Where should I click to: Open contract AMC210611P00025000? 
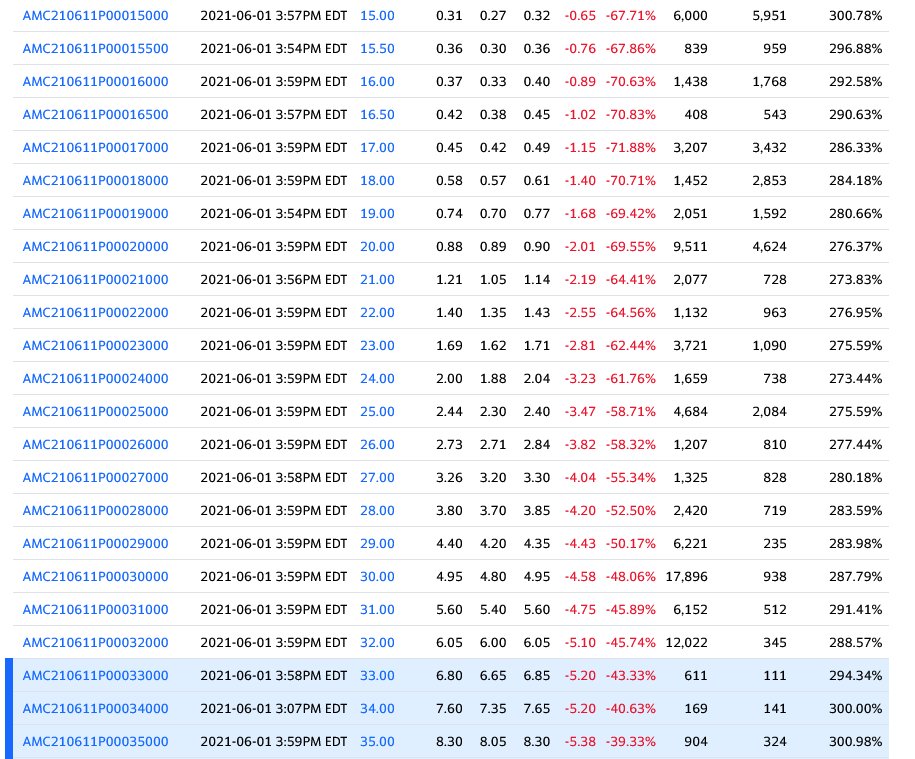tap(95, 411)
